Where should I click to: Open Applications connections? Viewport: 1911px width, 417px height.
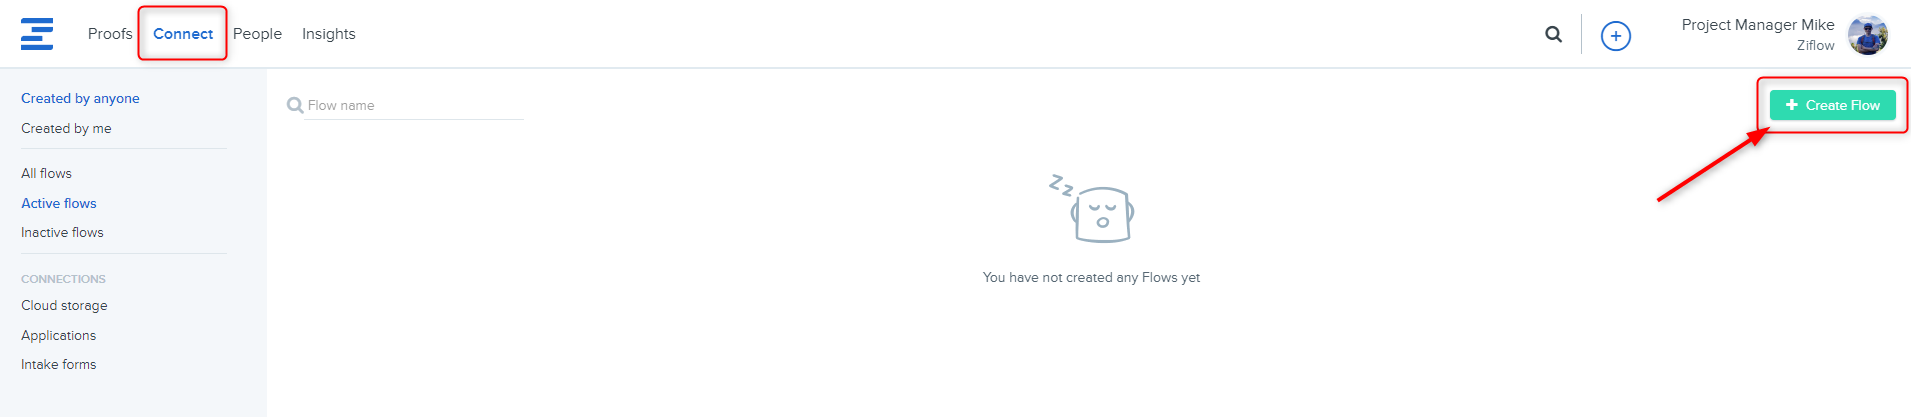[59, 335]
